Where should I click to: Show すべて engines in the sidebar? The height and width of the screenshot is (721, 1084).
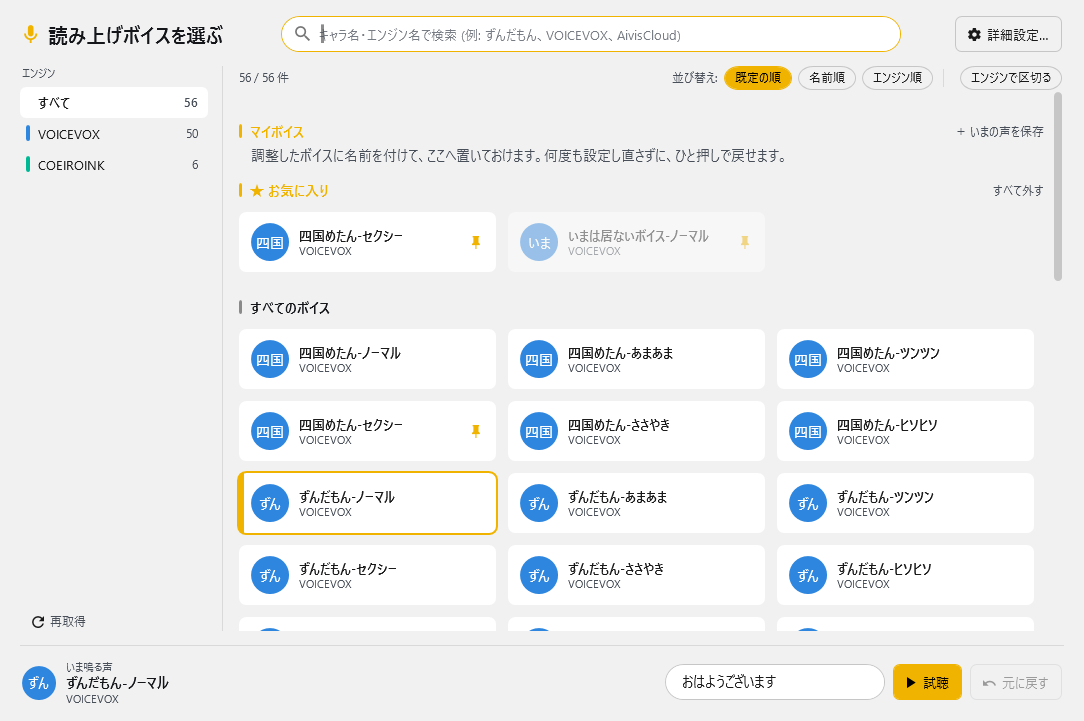pos(114,102)
